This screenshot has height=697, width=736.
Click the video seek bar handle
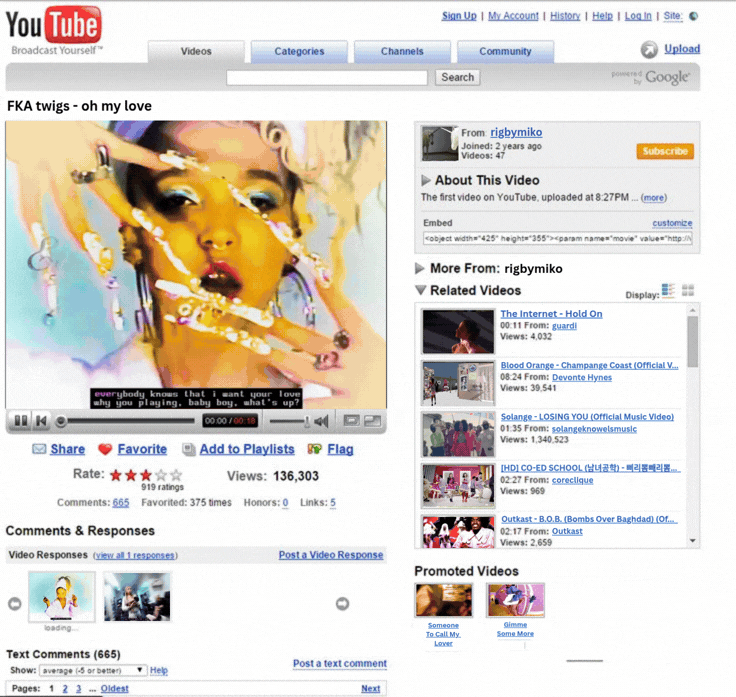(x=61, y=421)
